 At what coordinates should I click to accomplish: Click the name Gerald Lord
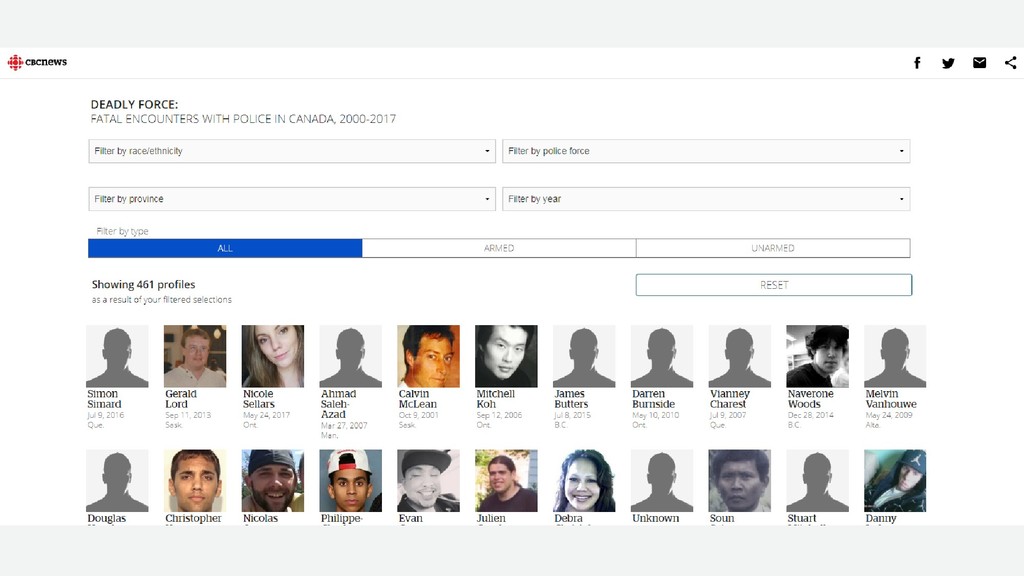point(181,399)
